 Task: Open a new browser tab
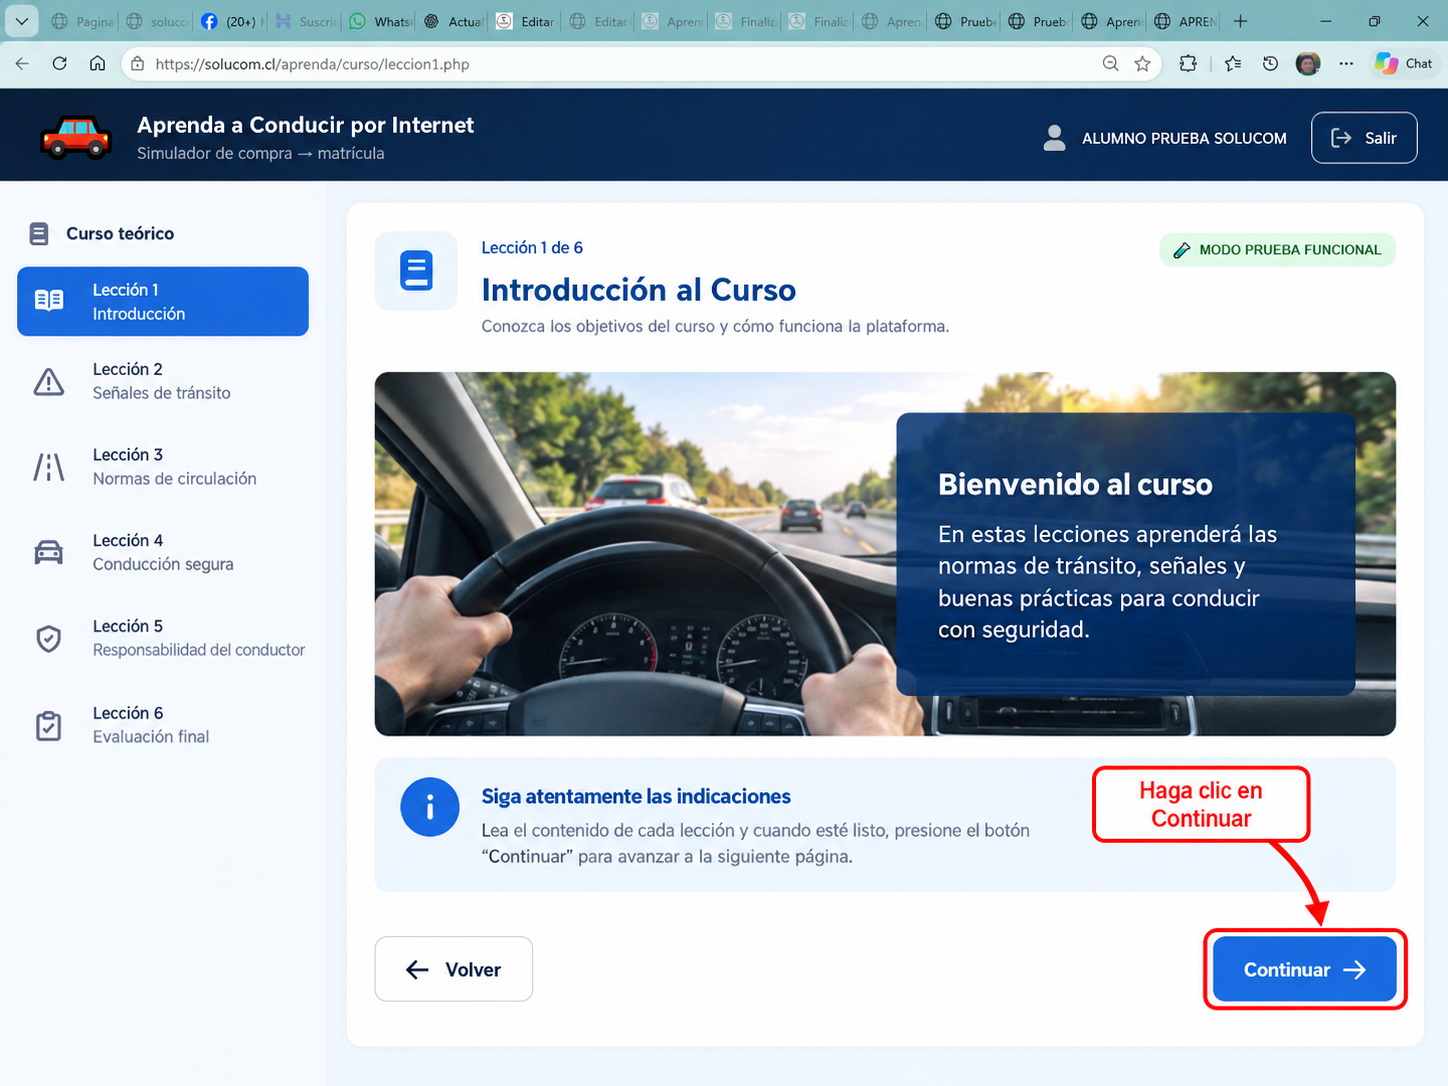pyautogui.click(x=1240, y=21)
